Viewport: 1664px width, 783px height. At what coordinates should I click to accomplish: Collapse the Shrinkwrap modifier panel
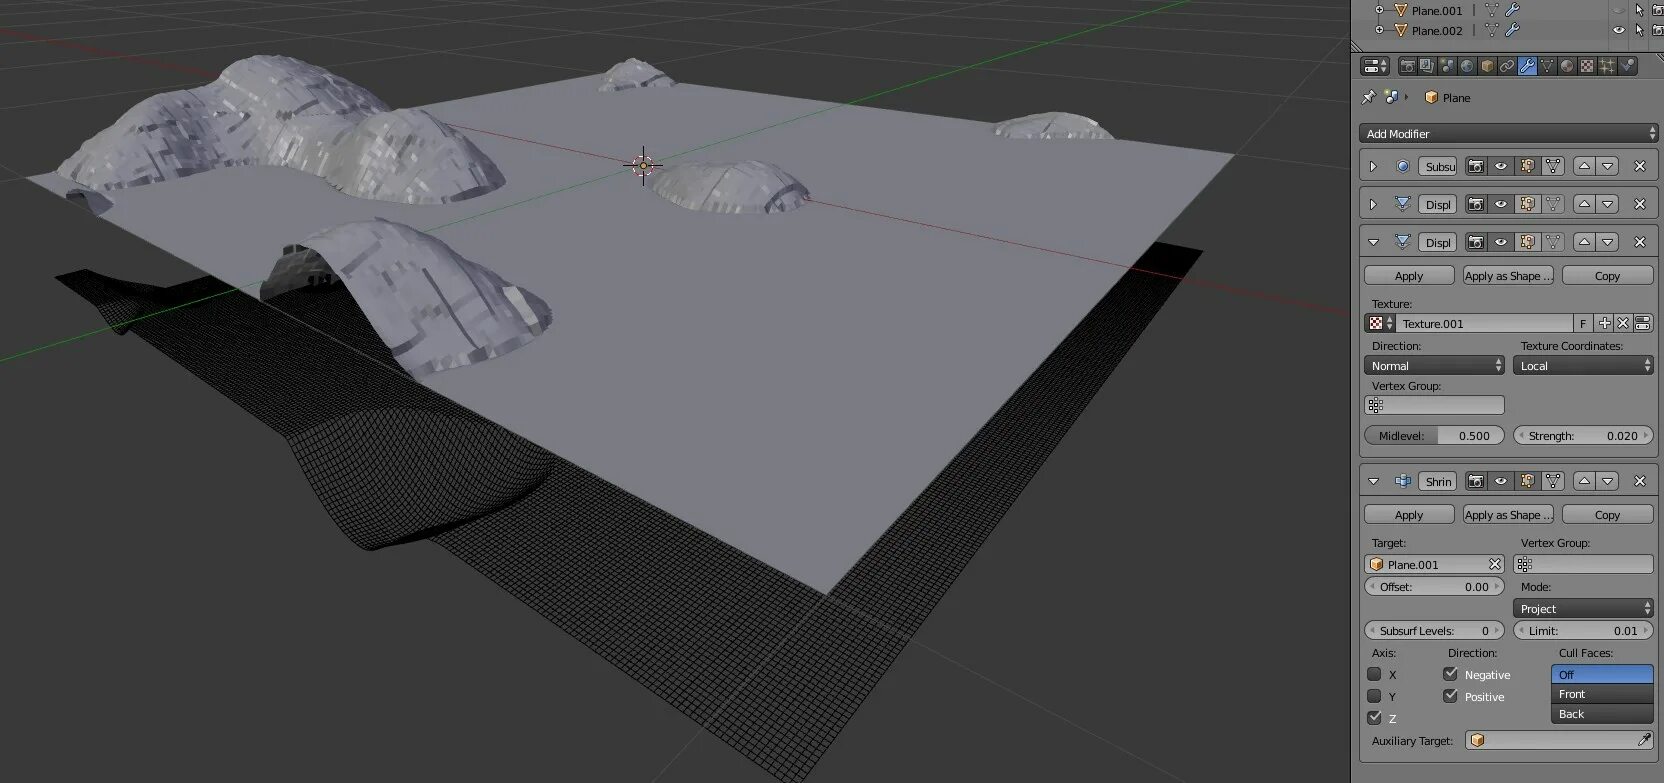[x=1374, y=481]
